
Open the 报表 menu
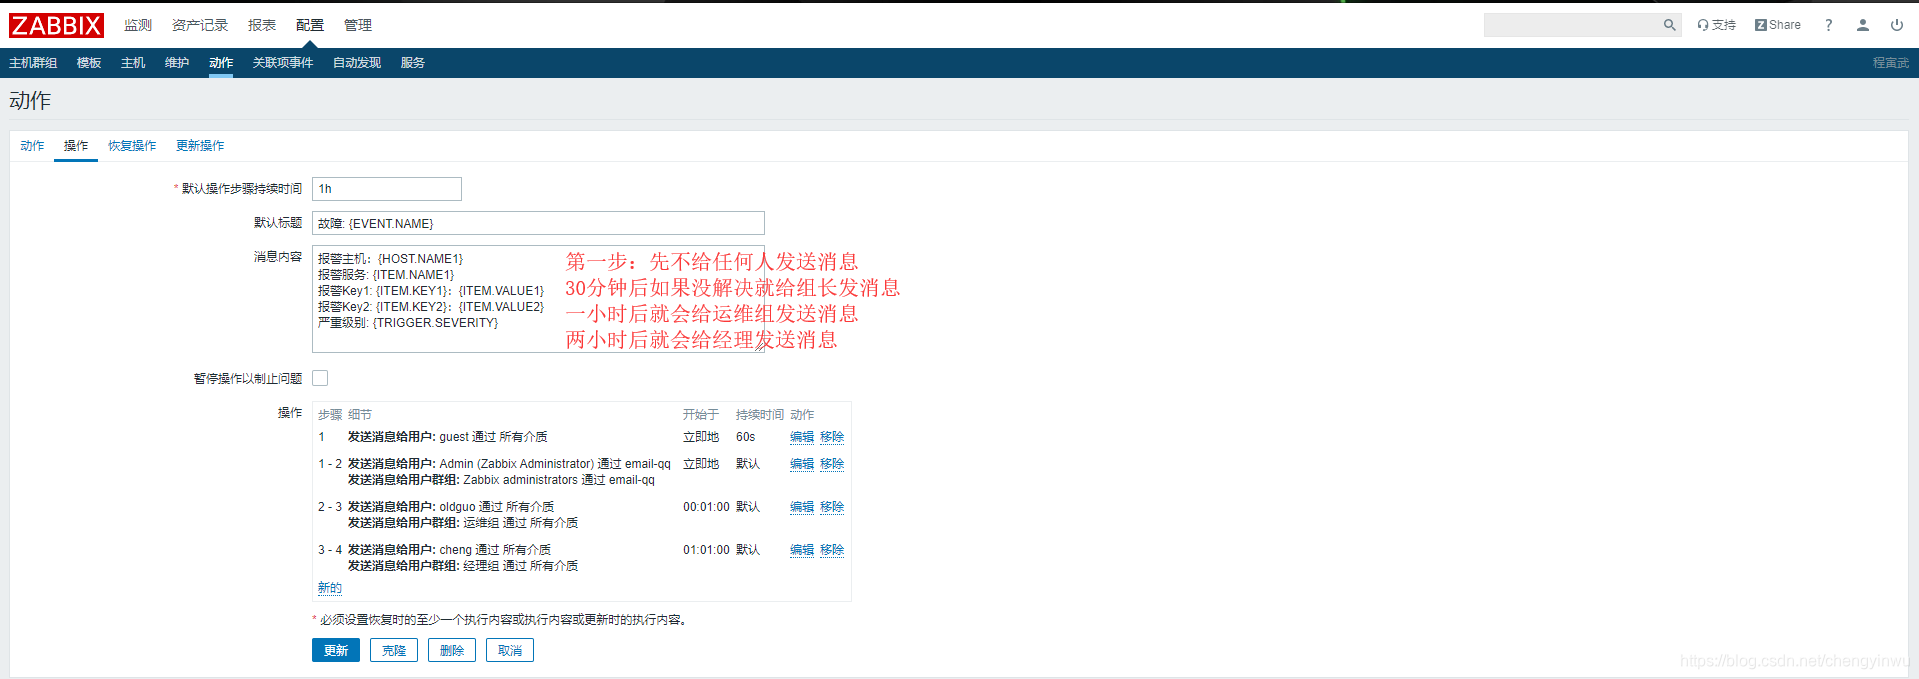[x=262, y=25]
